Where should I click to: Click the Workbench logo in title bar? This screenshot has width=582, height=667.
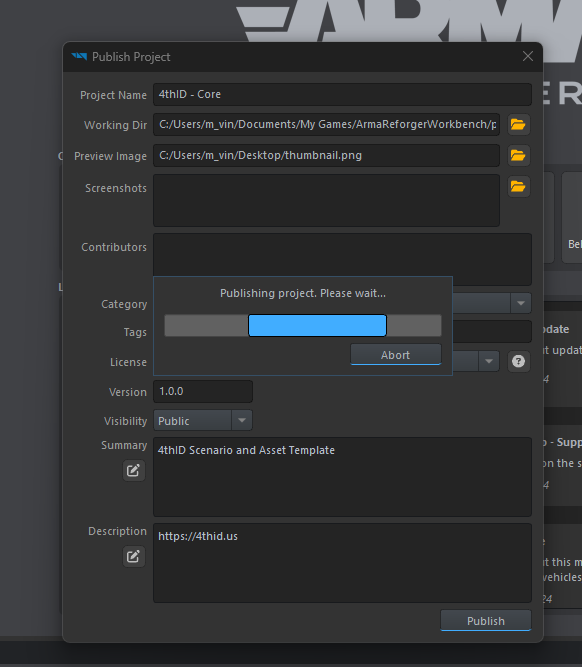pyautogui.click(x=79, y=57)
